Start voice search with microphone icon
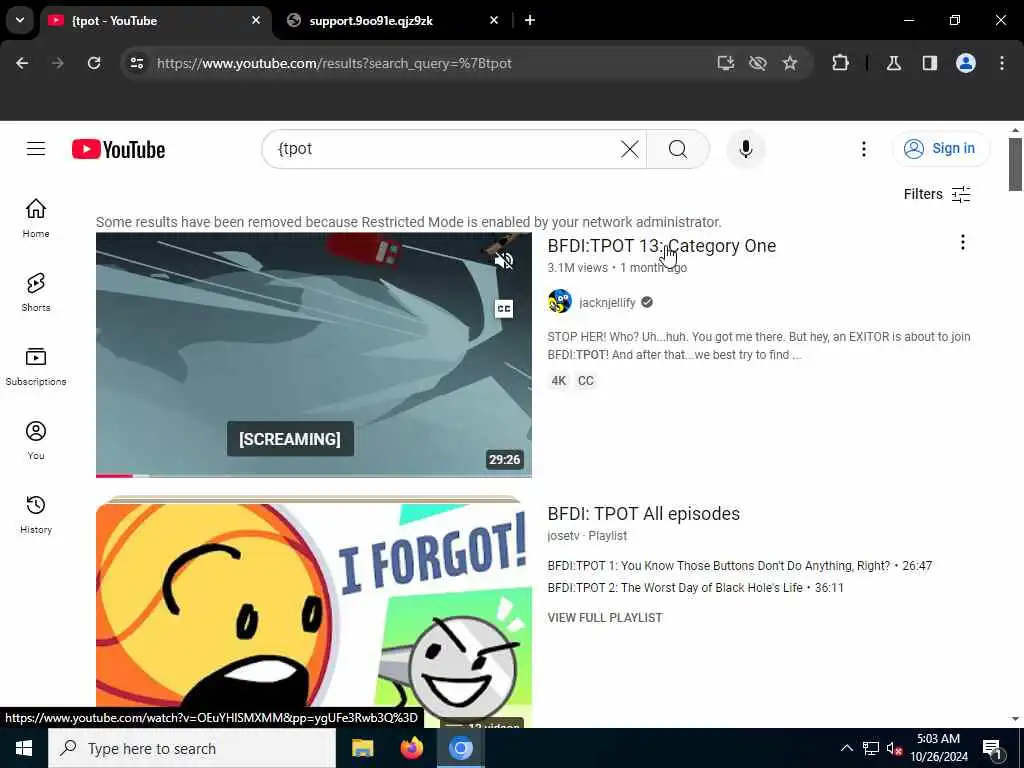Screen dimensions: 1024x768 746,149
